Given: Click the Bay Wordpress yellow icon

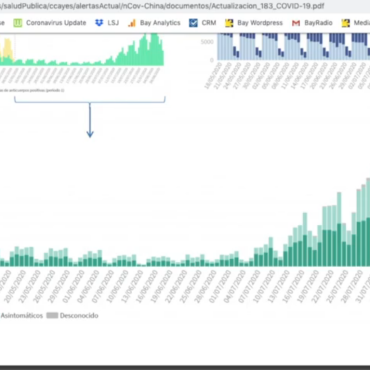Looking at the screenshot, I should pyautogui.click(x=229, y=23).
